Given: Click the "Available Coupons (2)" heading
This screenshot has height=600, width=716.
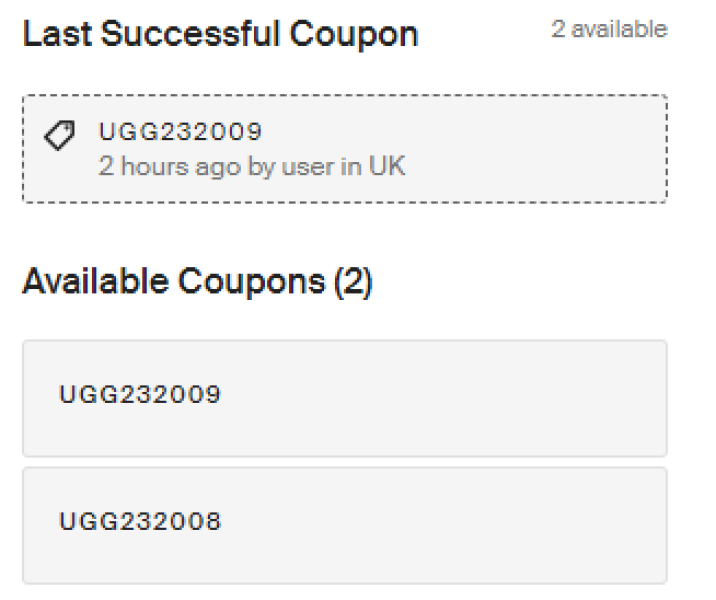Looking at the screenshot, I should click(197, 283).
